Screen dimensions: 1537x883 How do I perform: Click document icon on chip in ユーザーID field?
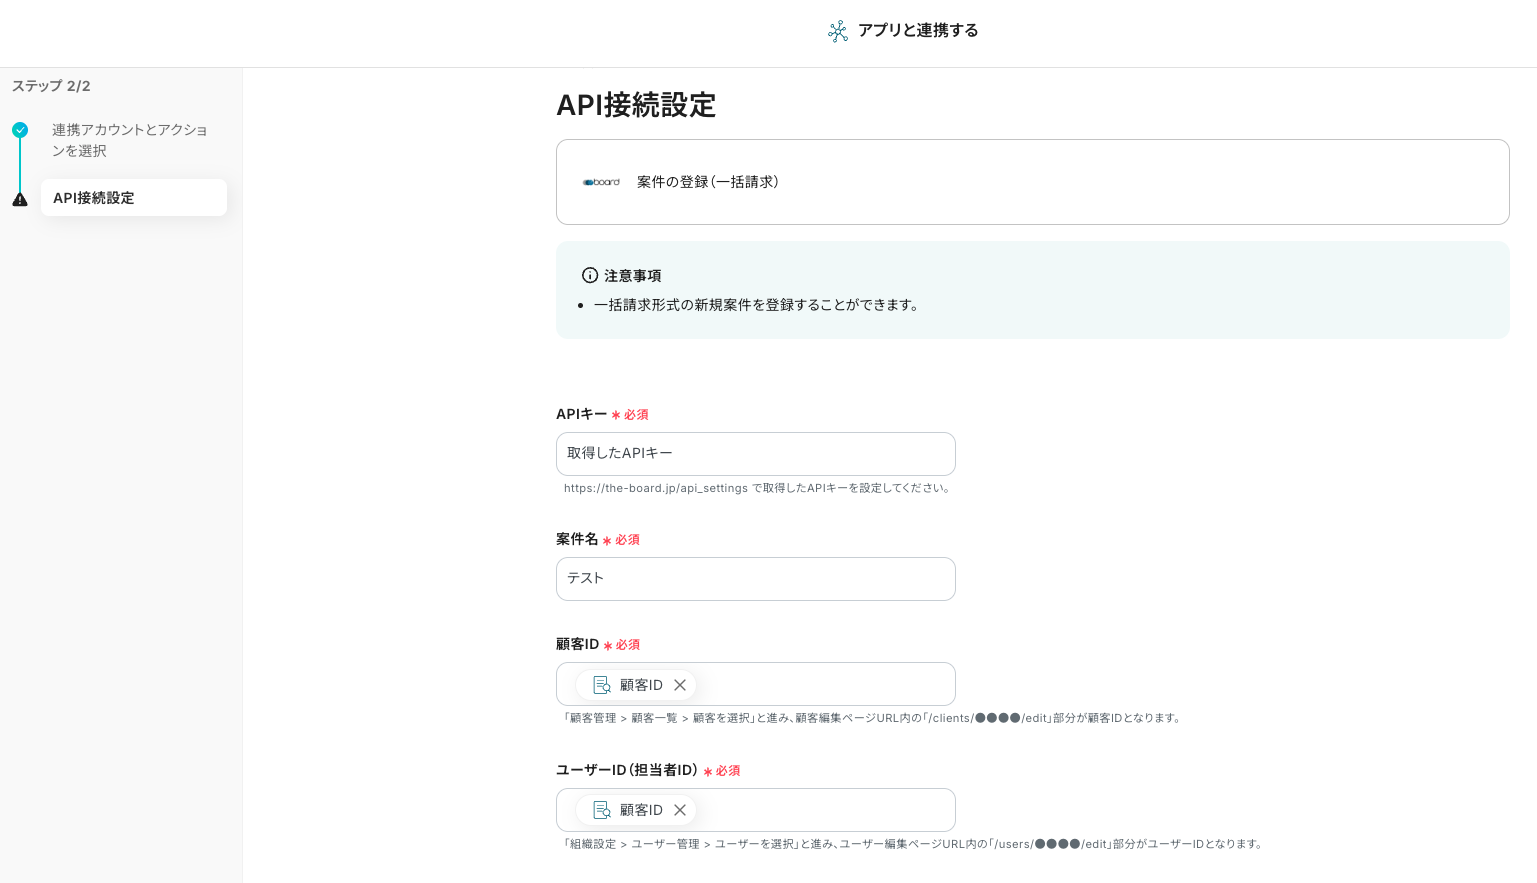point(602,810)
